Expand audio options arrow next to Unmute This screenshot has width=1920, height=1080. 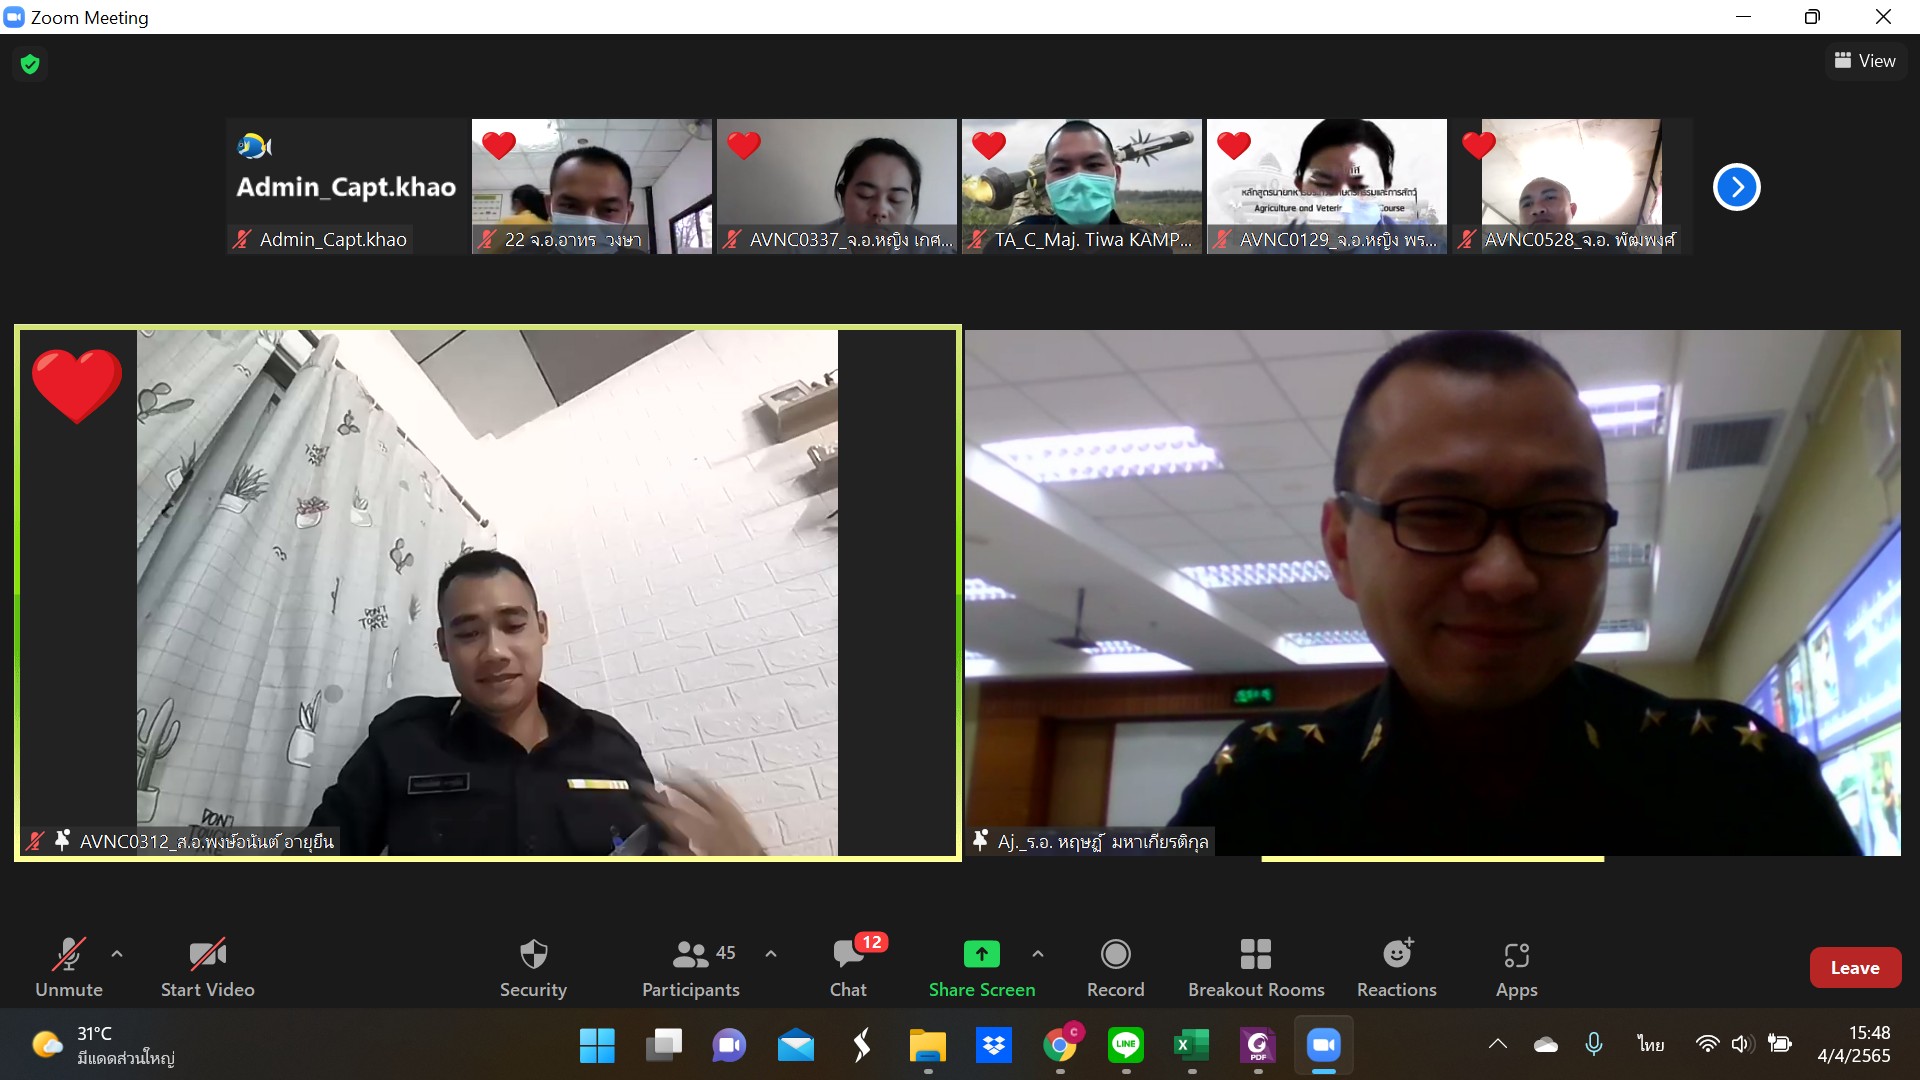(117, 954)
